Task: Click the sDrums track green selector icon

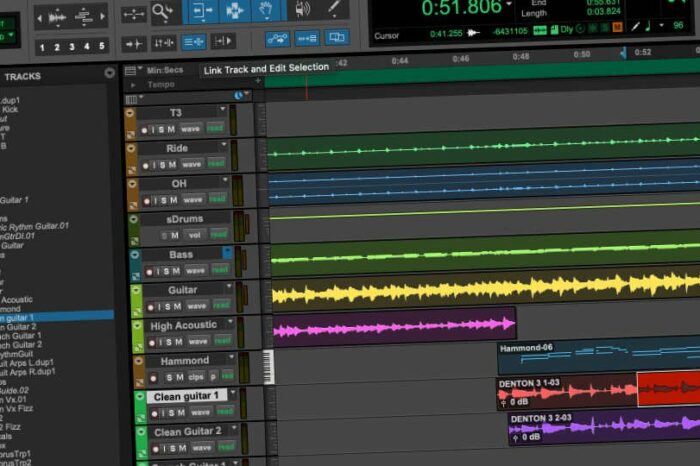Action: point(133,219)
